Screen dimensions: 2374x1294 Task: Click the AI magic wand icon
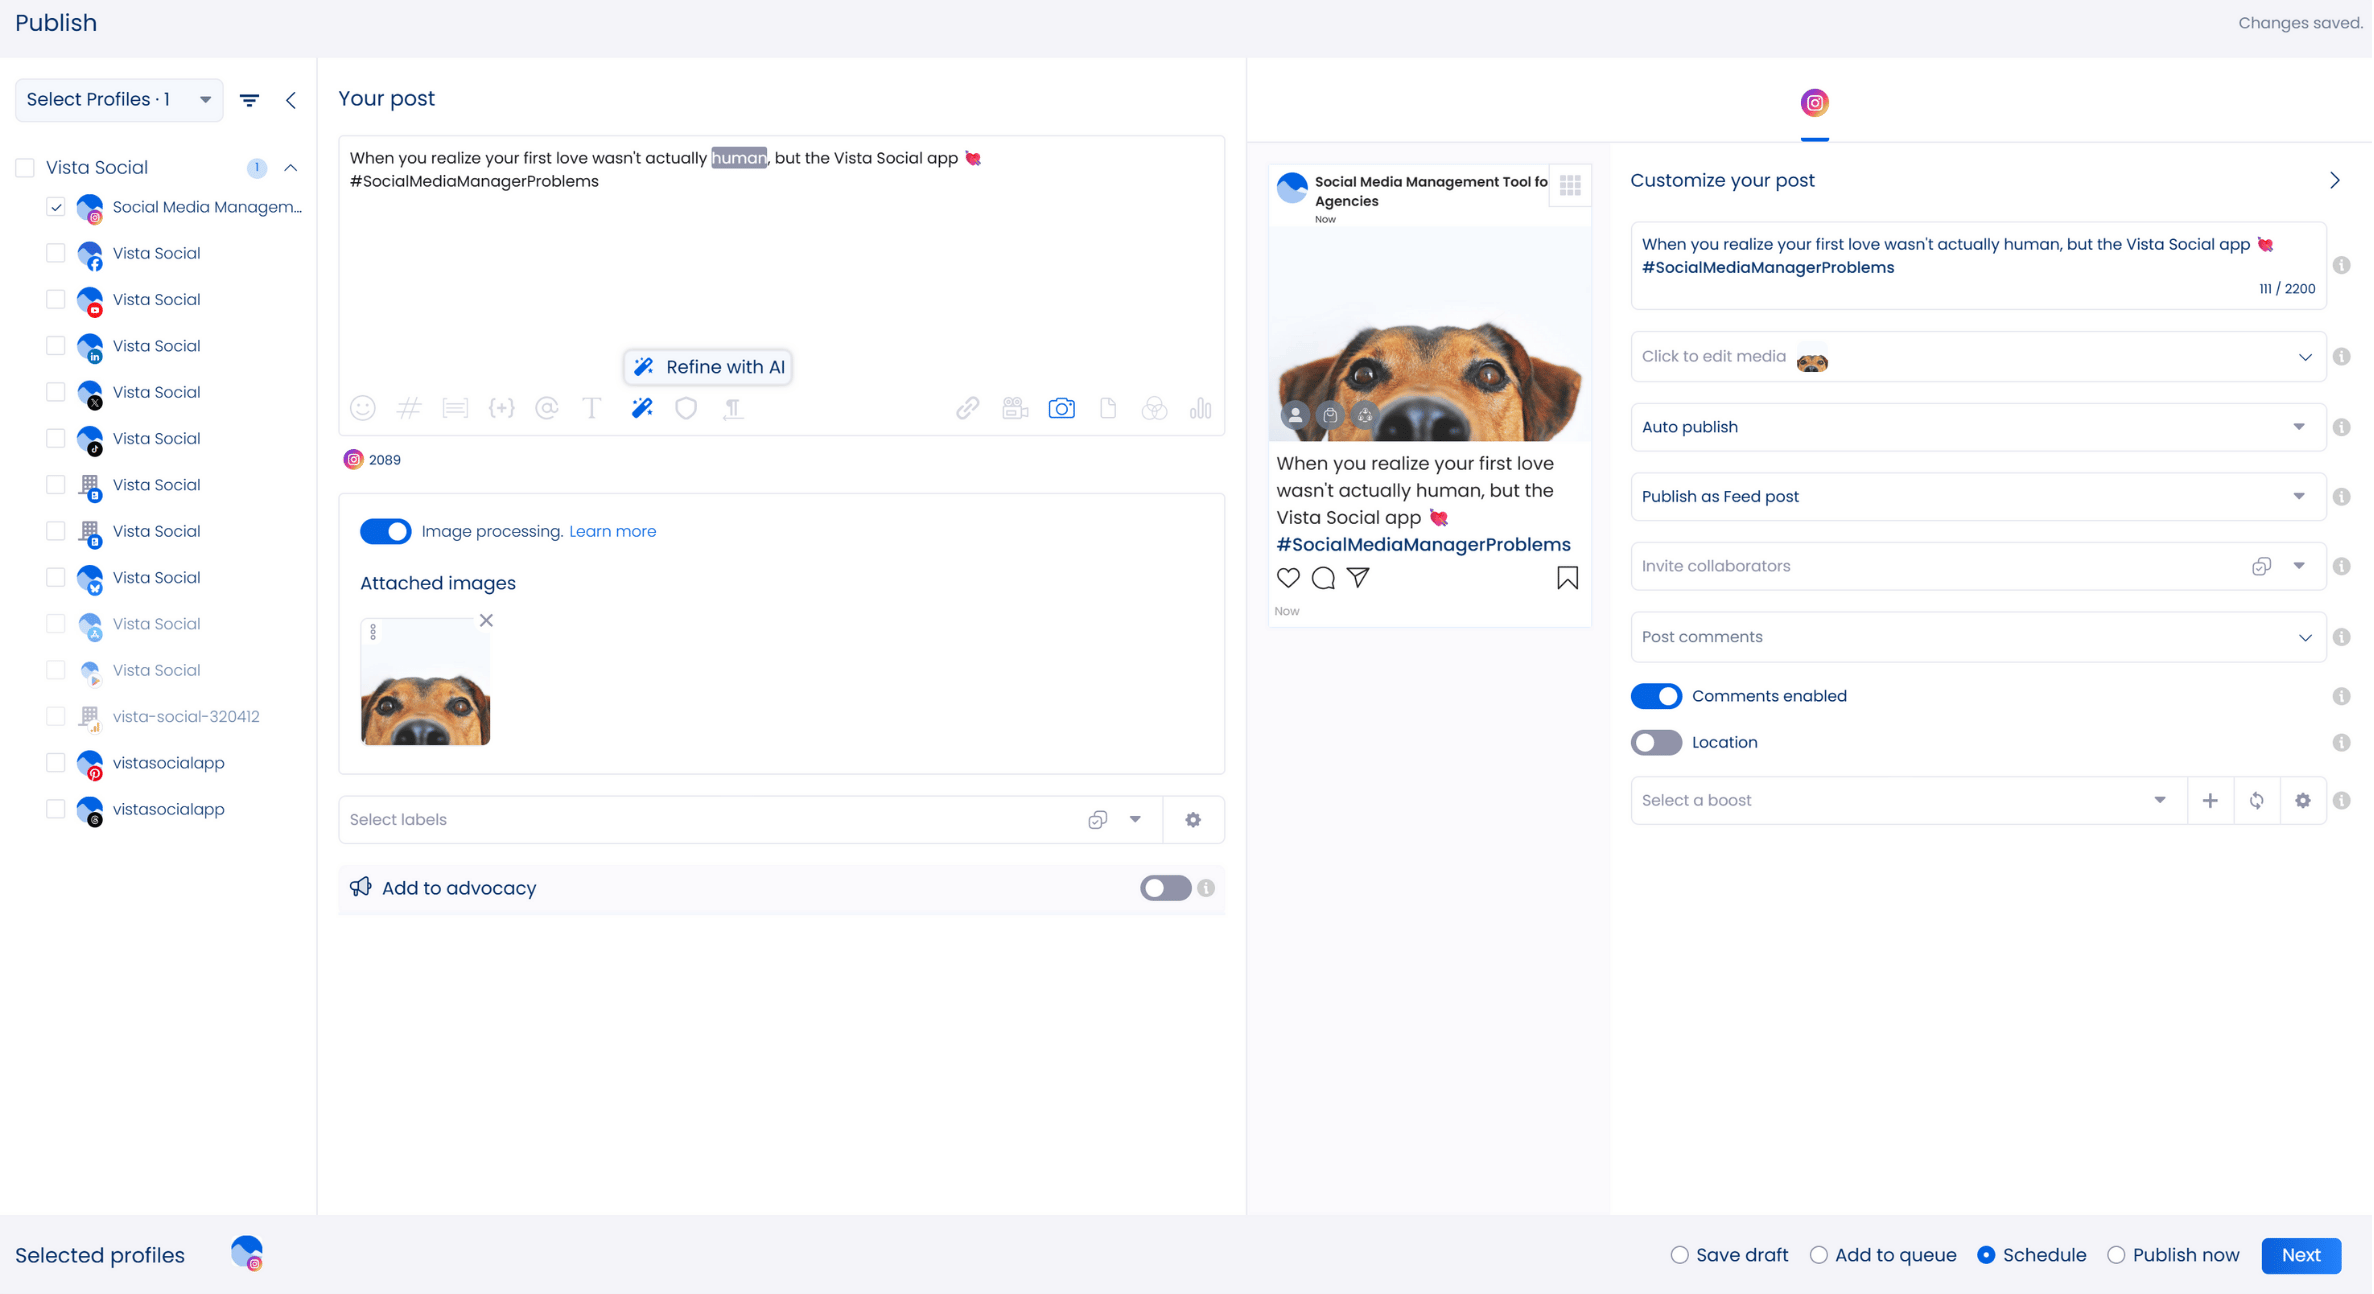642,408
